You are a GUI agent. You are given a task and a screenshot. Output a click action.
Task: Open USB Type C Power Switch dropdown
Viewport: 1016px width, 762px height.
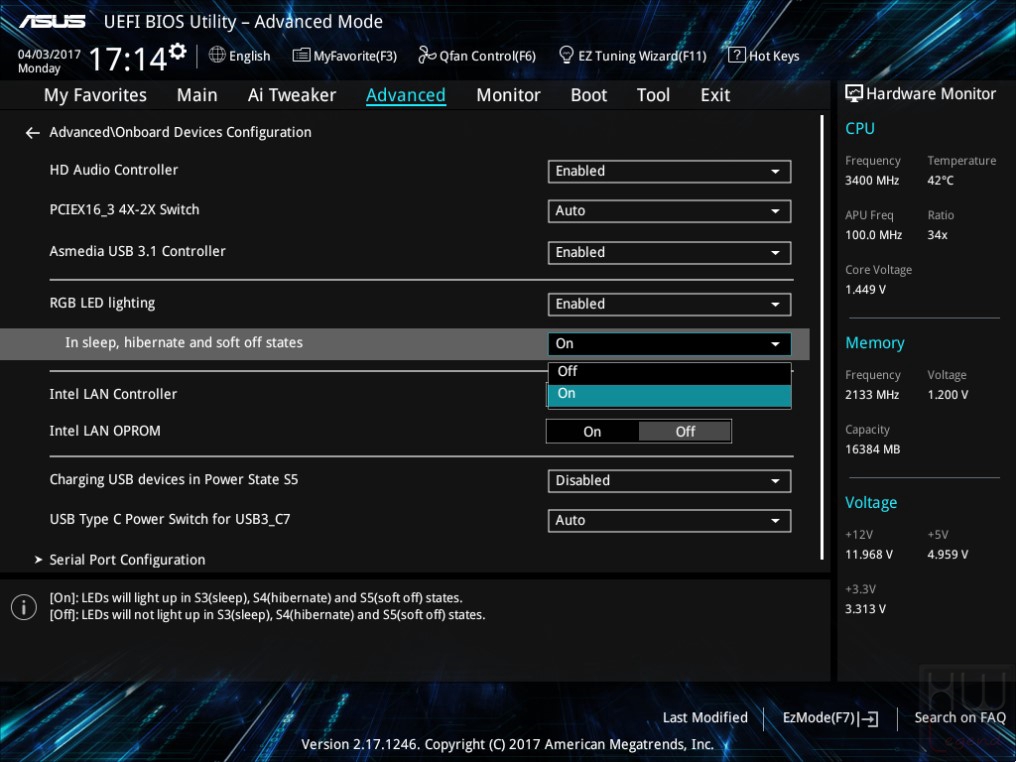pyautogui.click(x=669, y=520)
